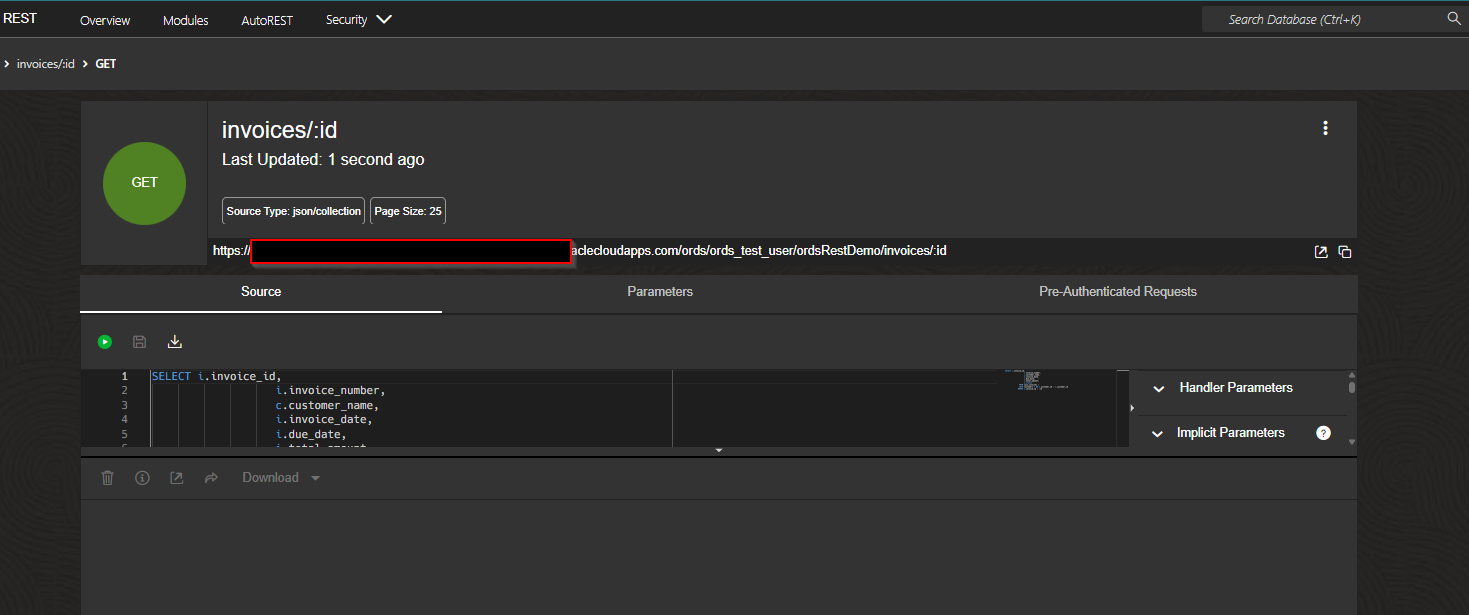
Task: Open the endpoint URL in new tab icon
Action: coord(1320,251)
